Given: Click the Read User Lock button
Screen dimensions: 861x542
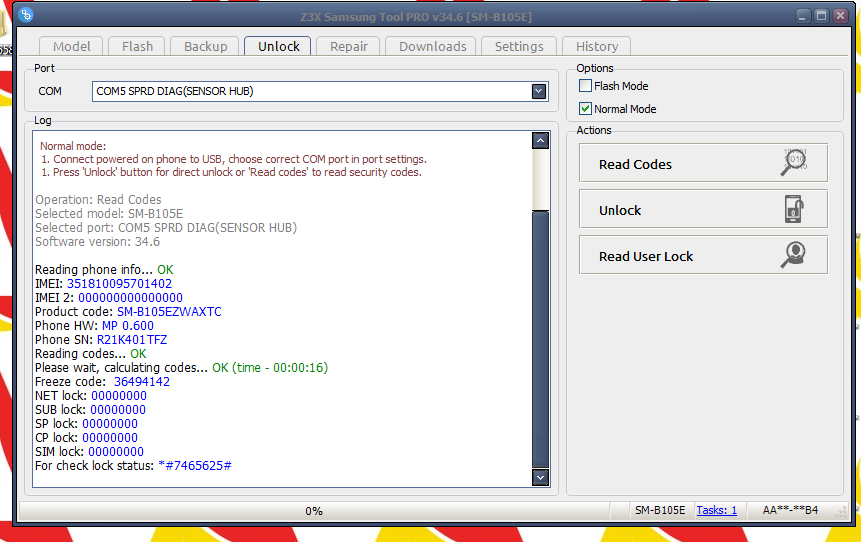Looking at the screenshot, I should [x=703, y=255].
